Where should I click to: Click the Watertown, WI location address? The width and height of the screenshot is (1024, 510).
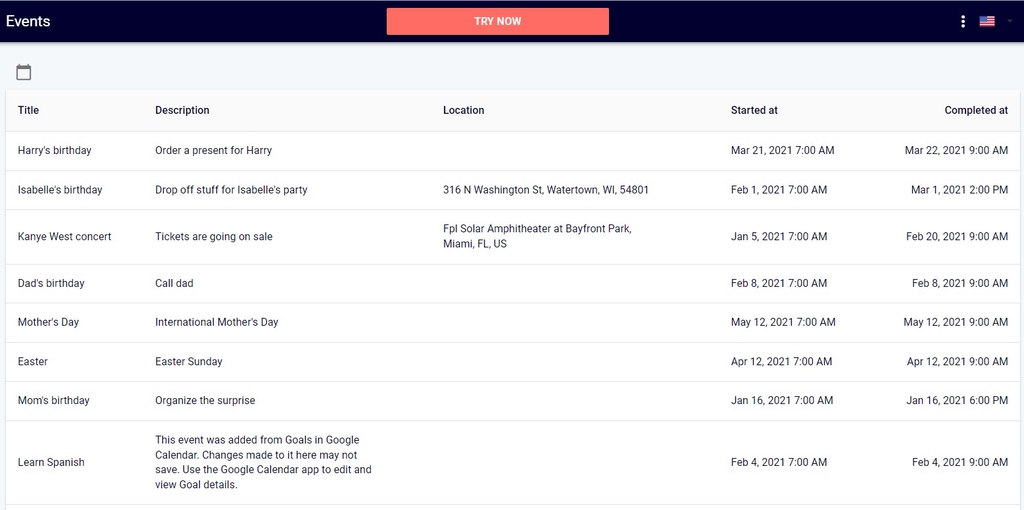546,190
